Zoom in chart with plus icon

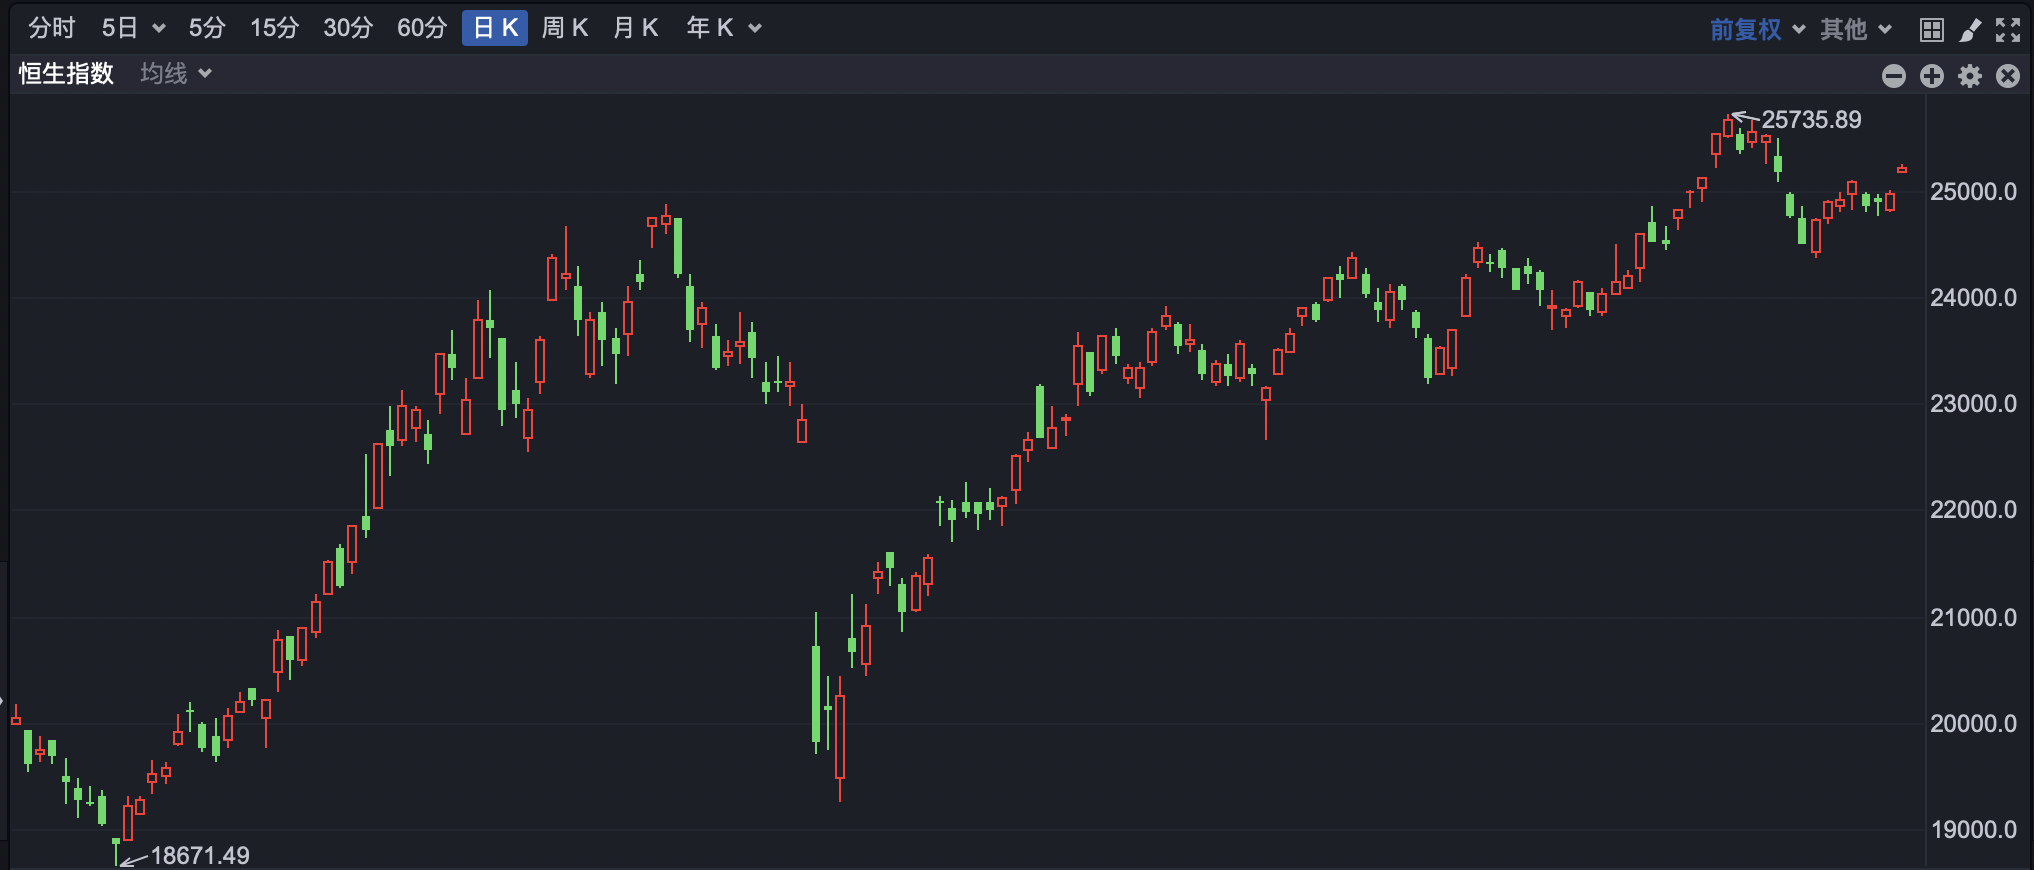pyautogui.click(x=1931, y=76)
